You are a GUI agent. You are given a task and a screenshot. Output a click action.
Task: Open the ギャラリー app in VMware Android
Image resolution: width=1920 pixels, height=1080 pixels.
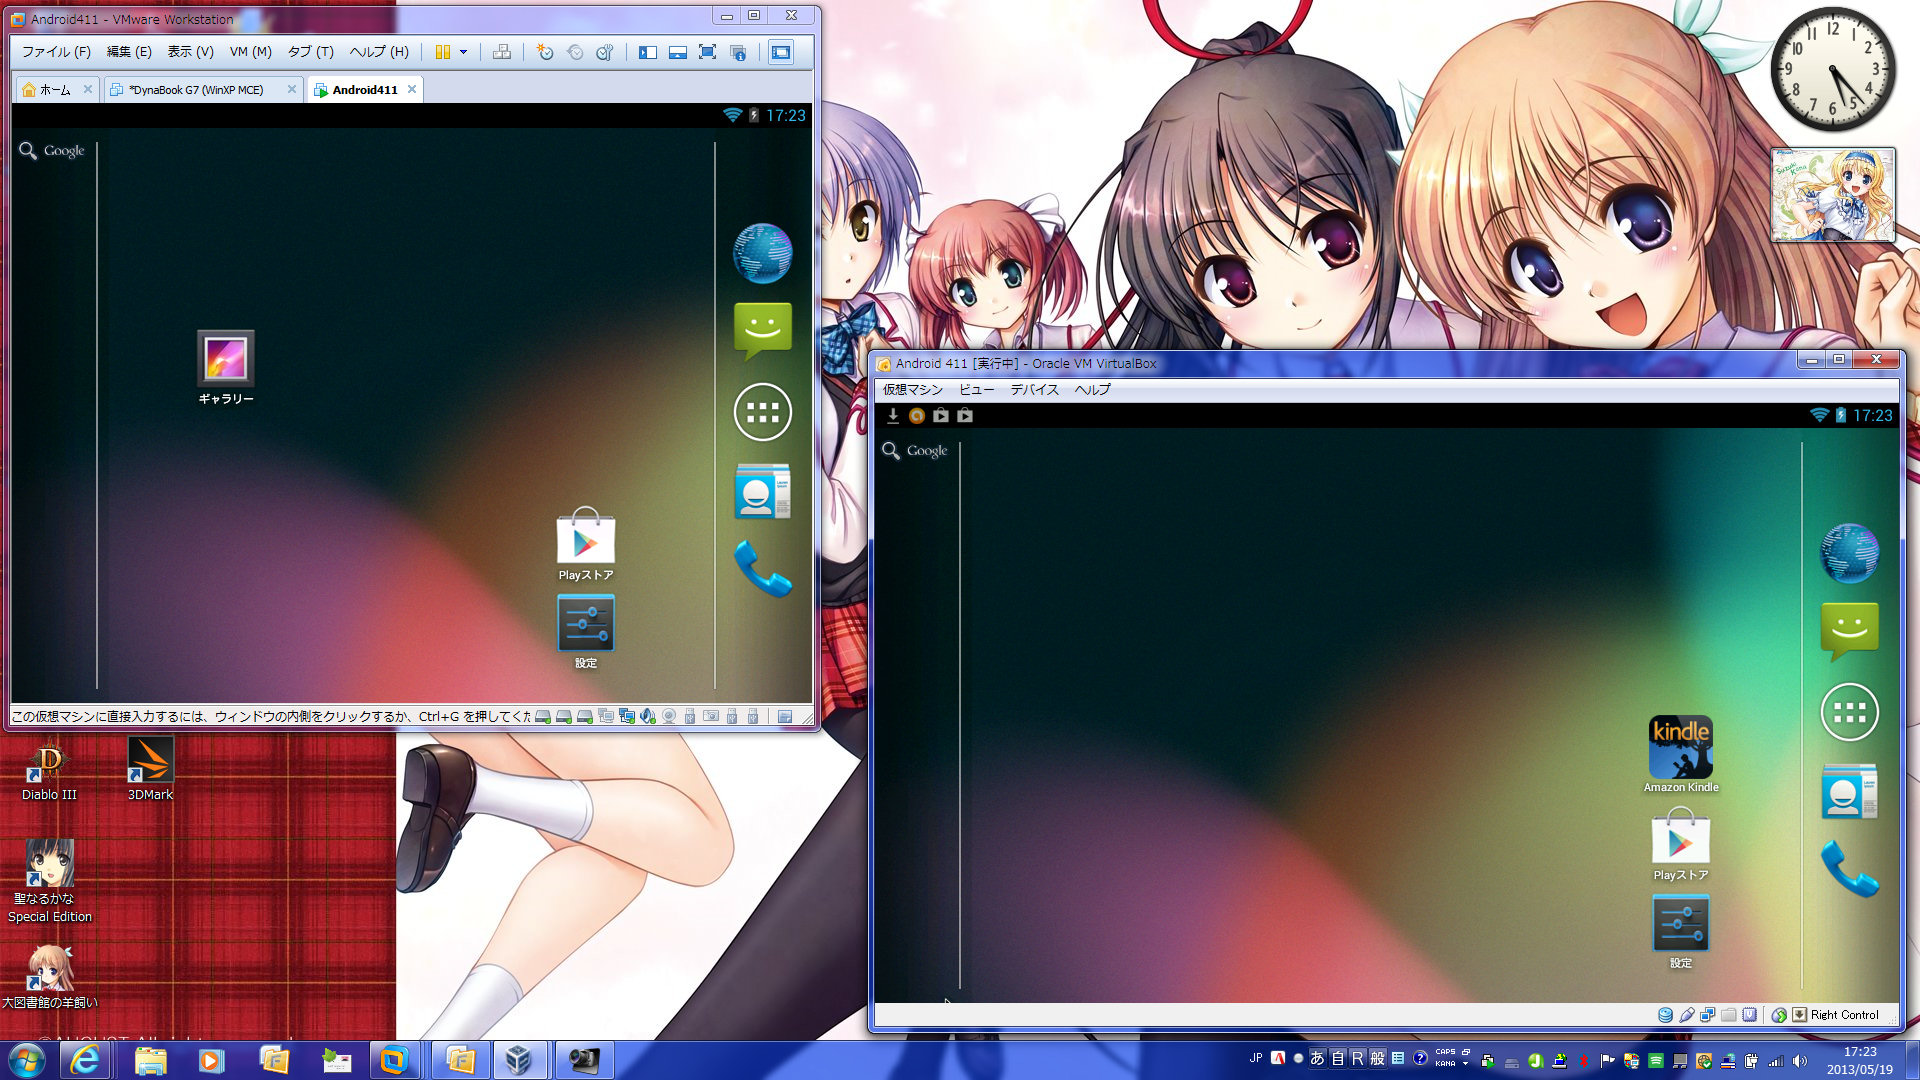coord(226,367)
